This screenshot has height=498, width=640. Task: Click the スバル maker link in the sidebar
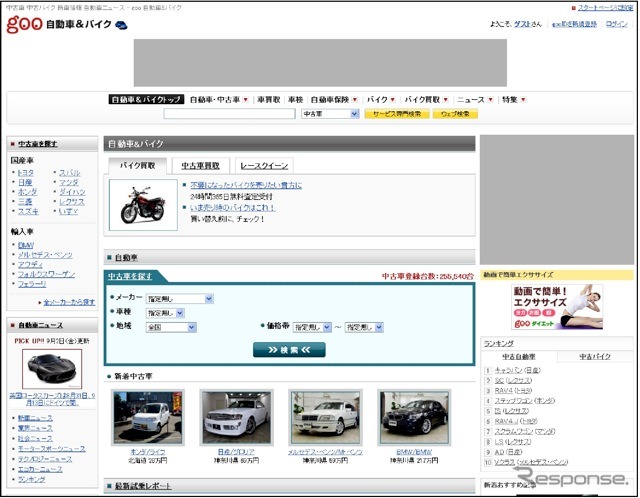click(x=70, y=173)
